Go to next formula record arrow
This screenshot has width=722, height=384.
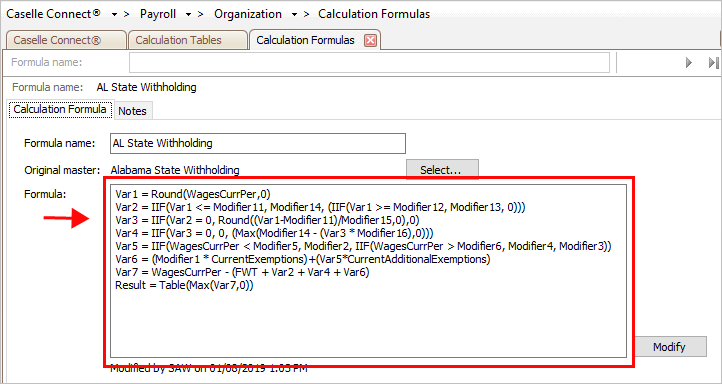click(689, 63)
